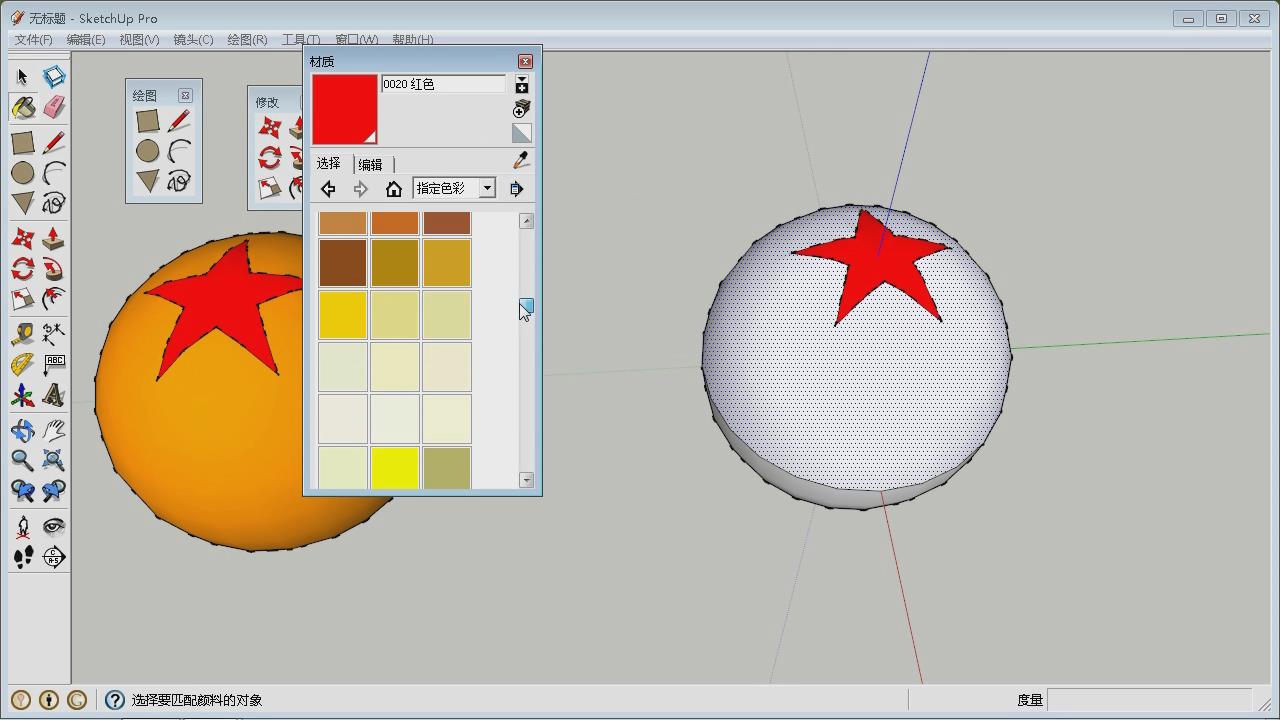Set material to default swatch button
Viewport: 1280px width, 720px height.
[521, 133]
